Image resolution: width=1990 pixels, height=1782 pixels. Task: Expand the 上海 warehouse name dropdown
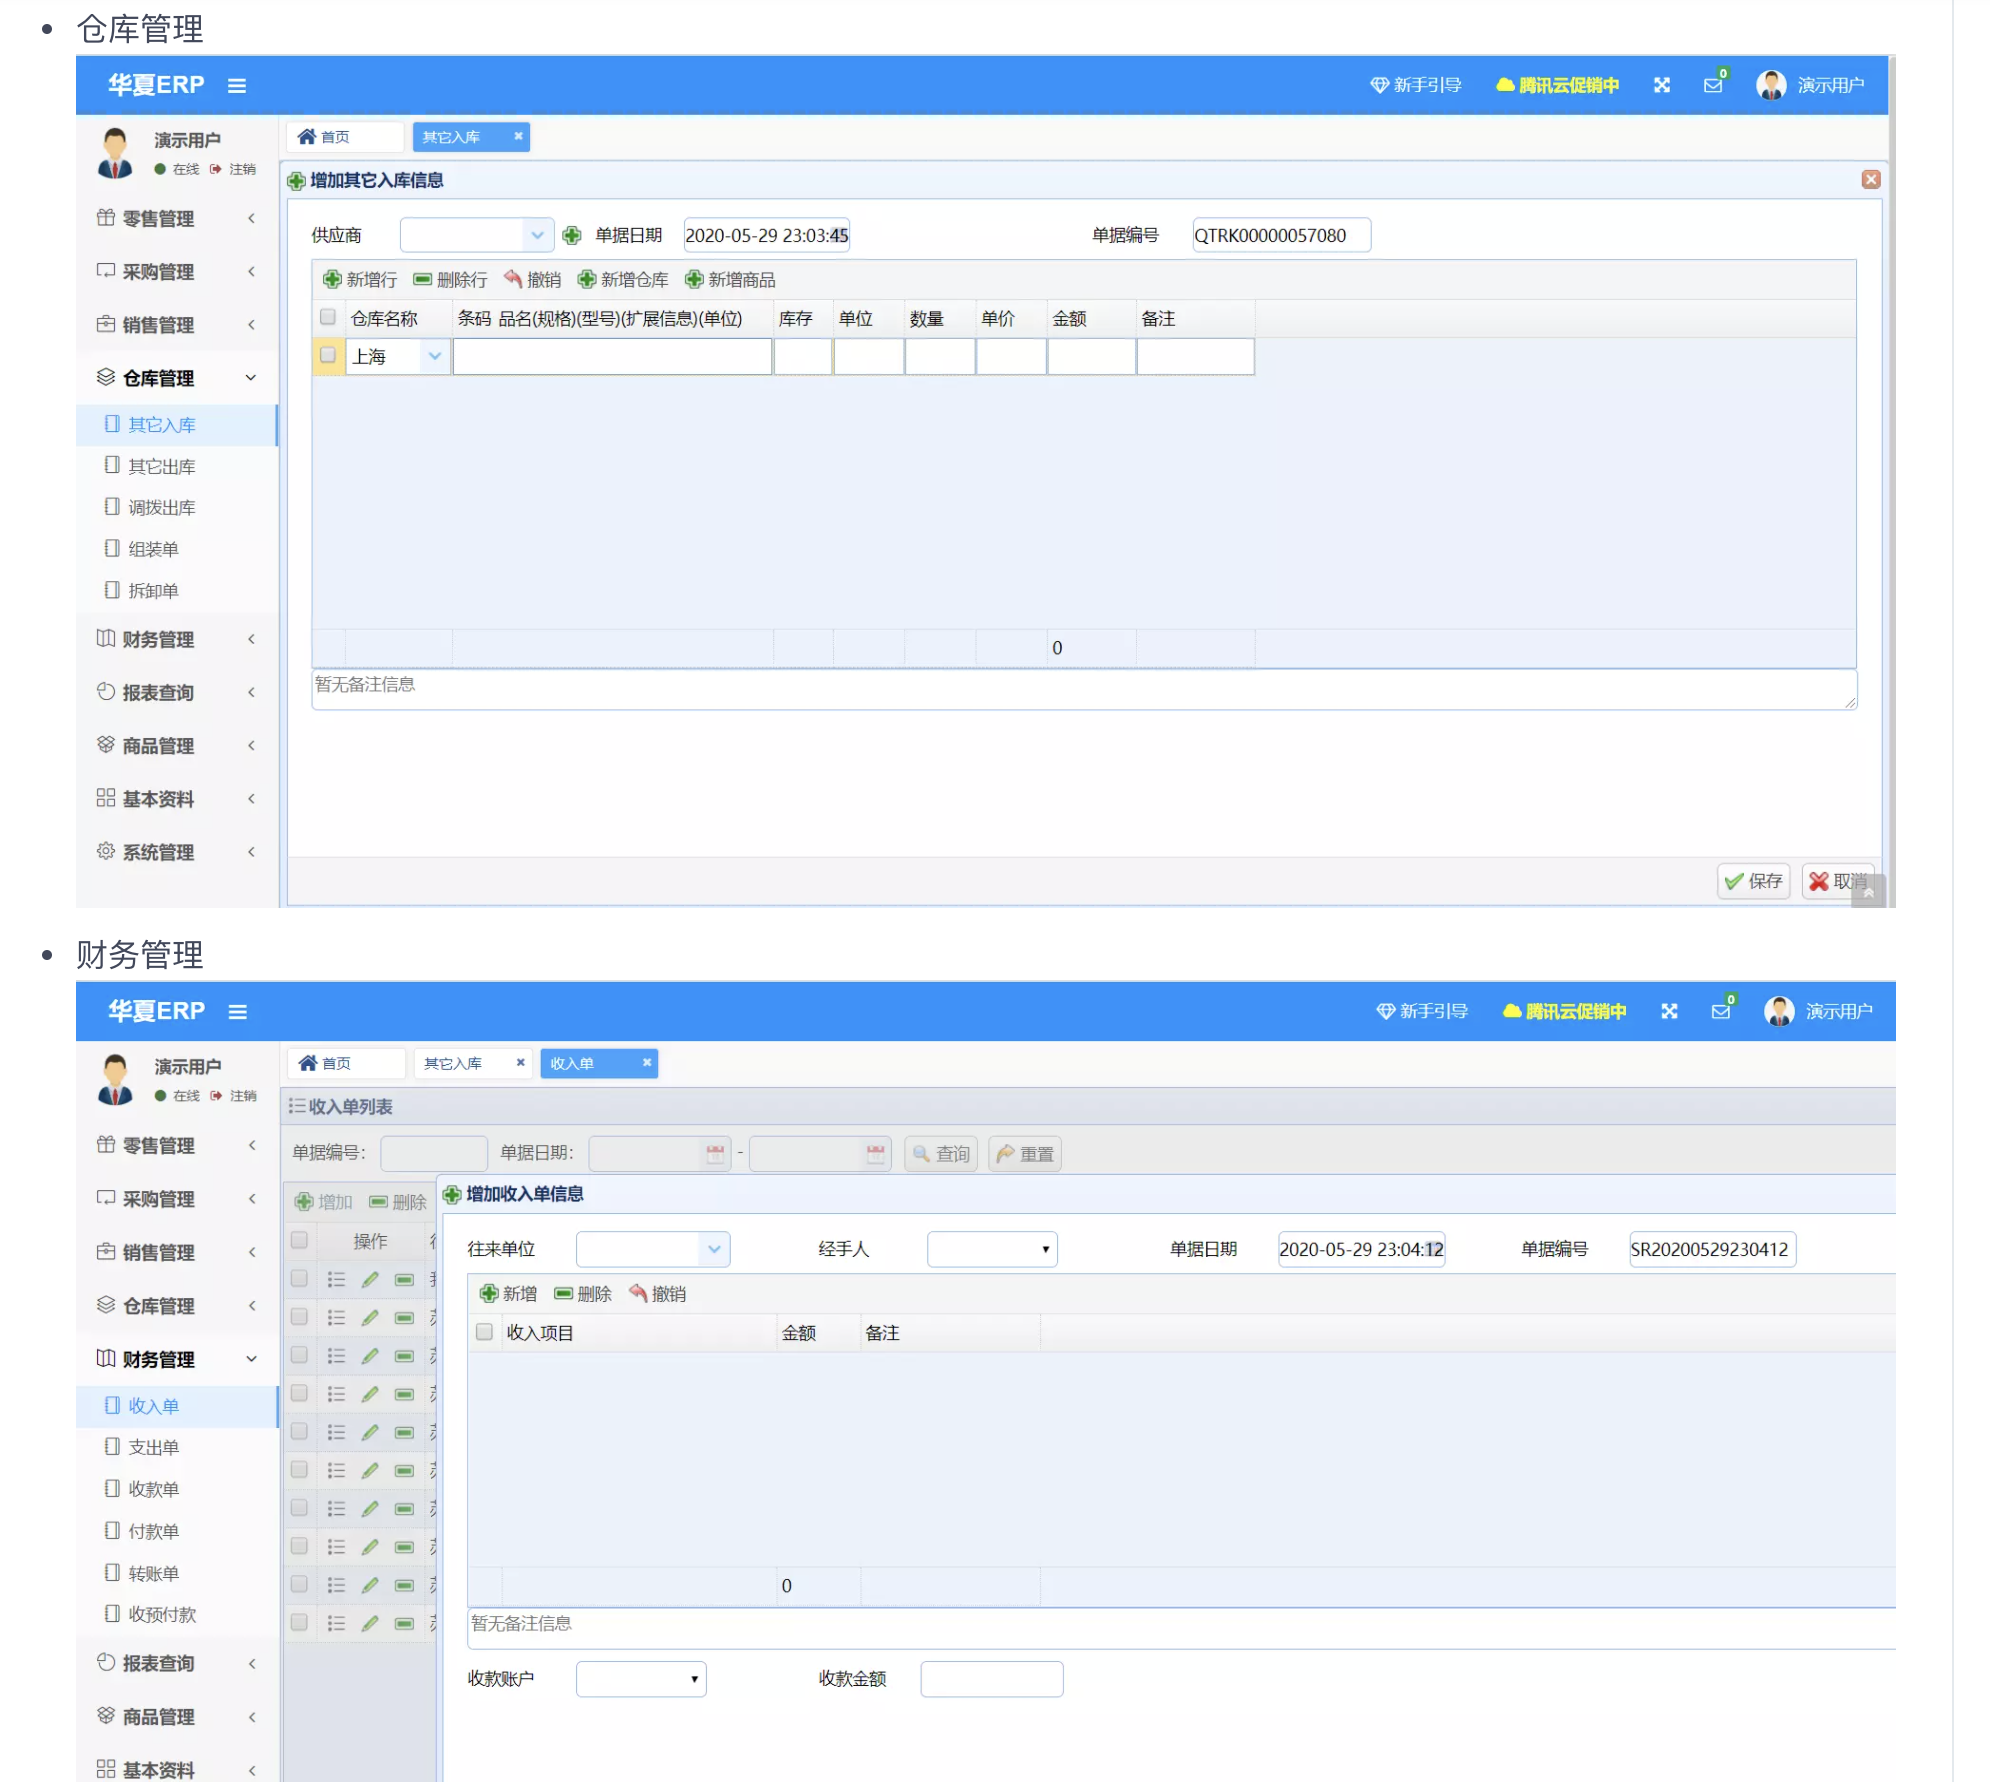pos(434,356)
